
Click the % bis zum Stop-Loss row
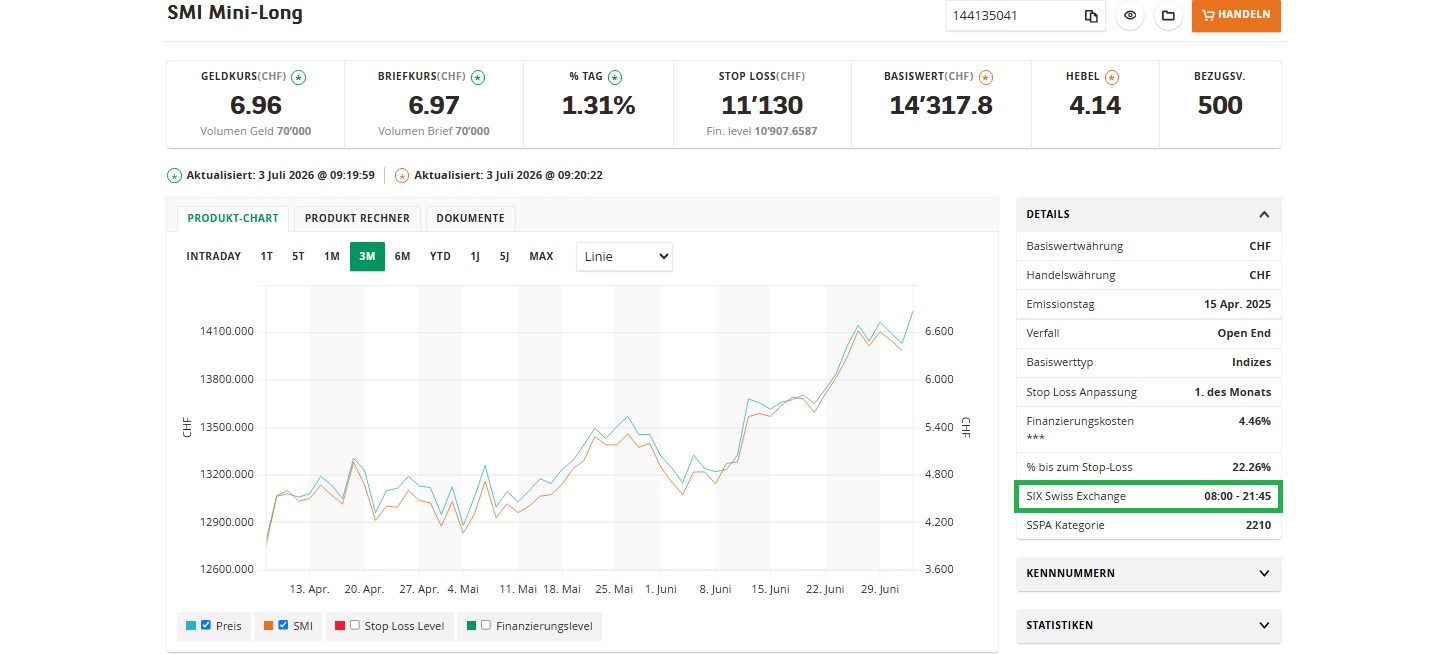click(x=1148, y=467)
